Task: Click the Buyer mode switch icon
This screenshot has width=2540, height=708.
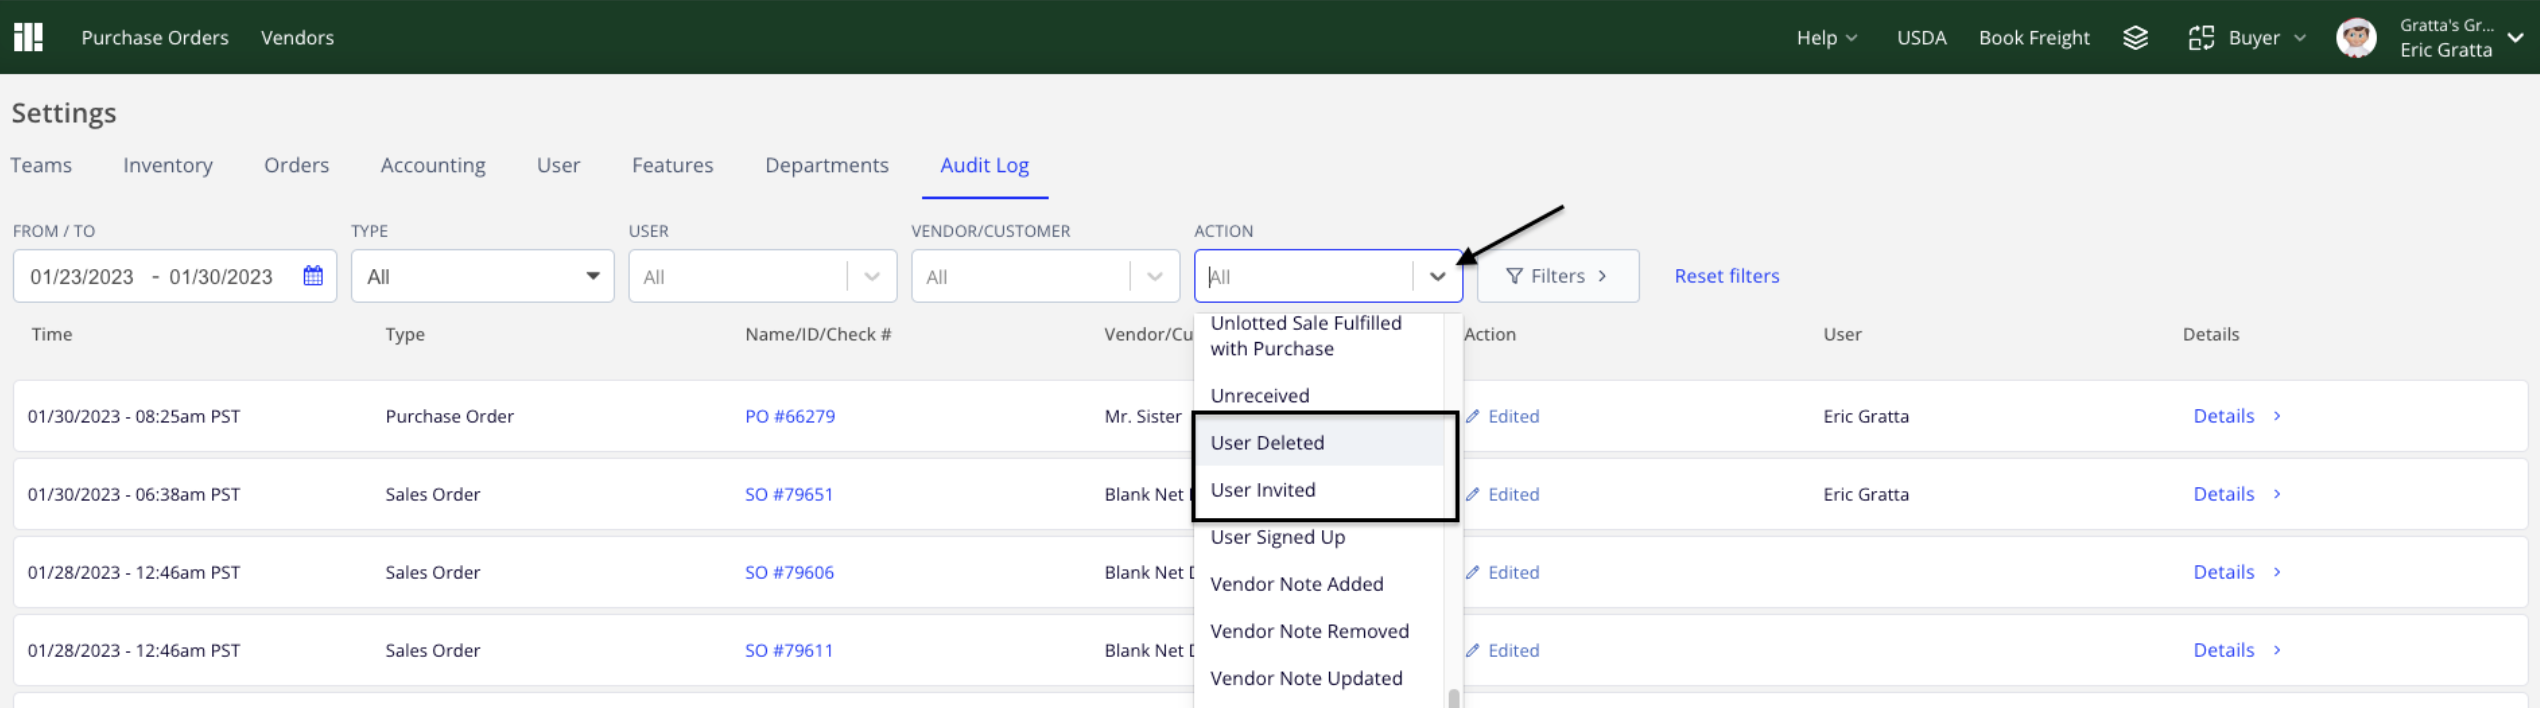Action: tap(2201, 37)
